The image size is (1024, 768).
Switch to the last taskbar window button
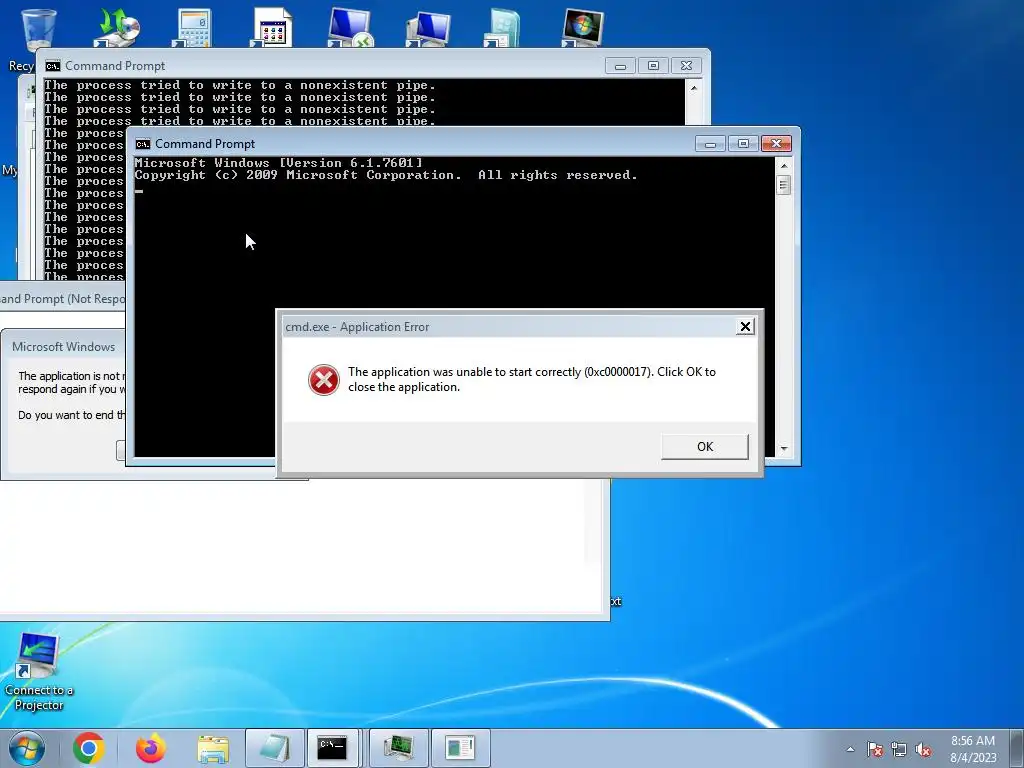coord(460,748)
